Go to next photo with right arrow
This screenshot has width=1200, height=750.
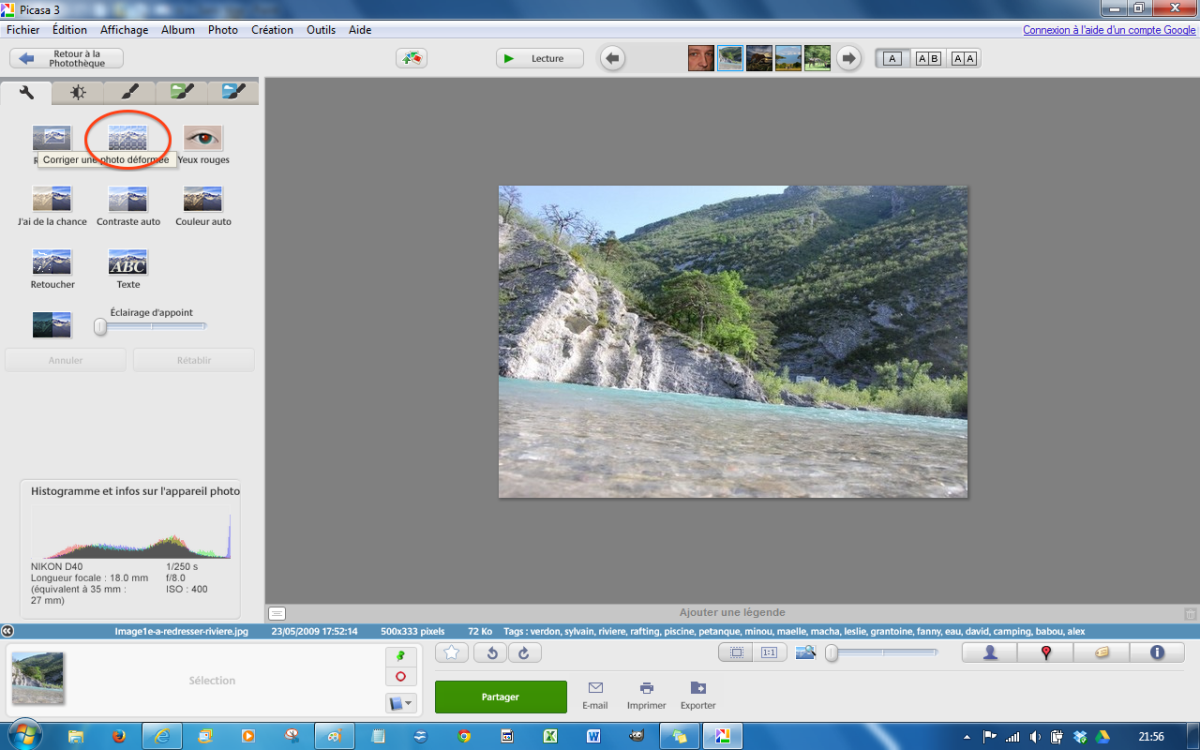[x=849, y=59]
